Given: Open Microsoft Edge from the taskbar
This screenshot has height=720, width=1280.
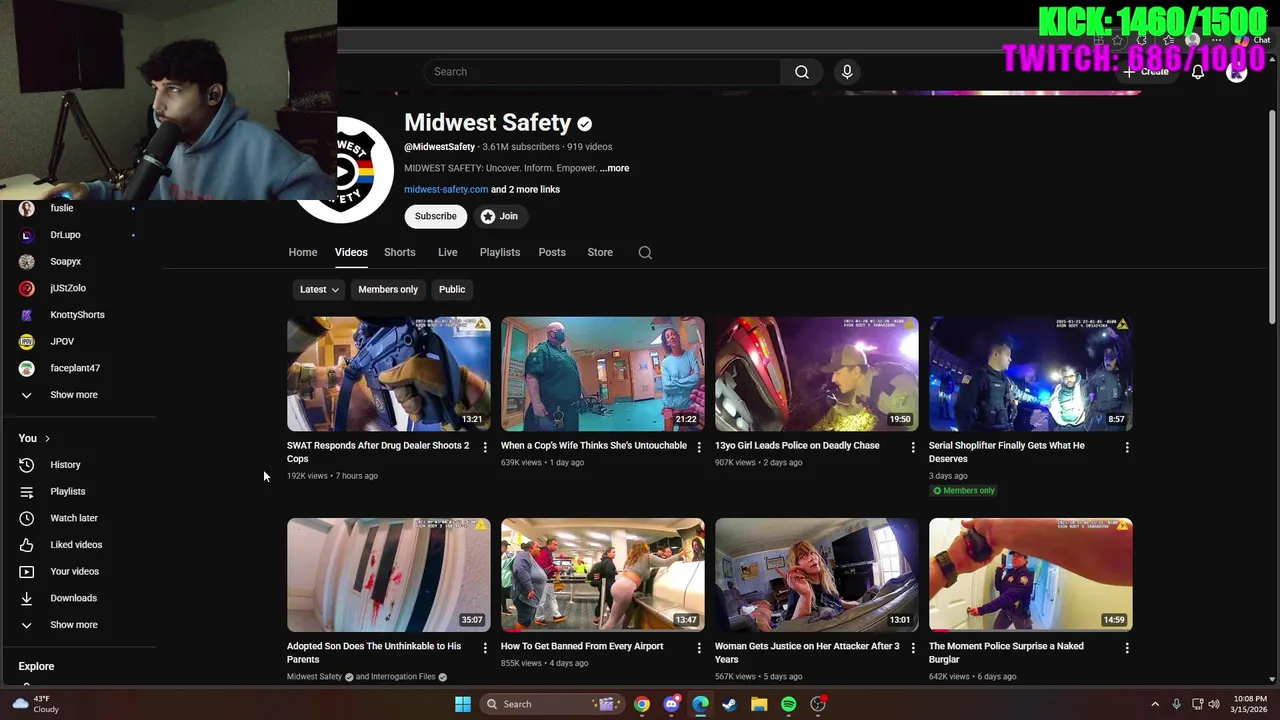Looking at the screenshot, I should 701,704.
